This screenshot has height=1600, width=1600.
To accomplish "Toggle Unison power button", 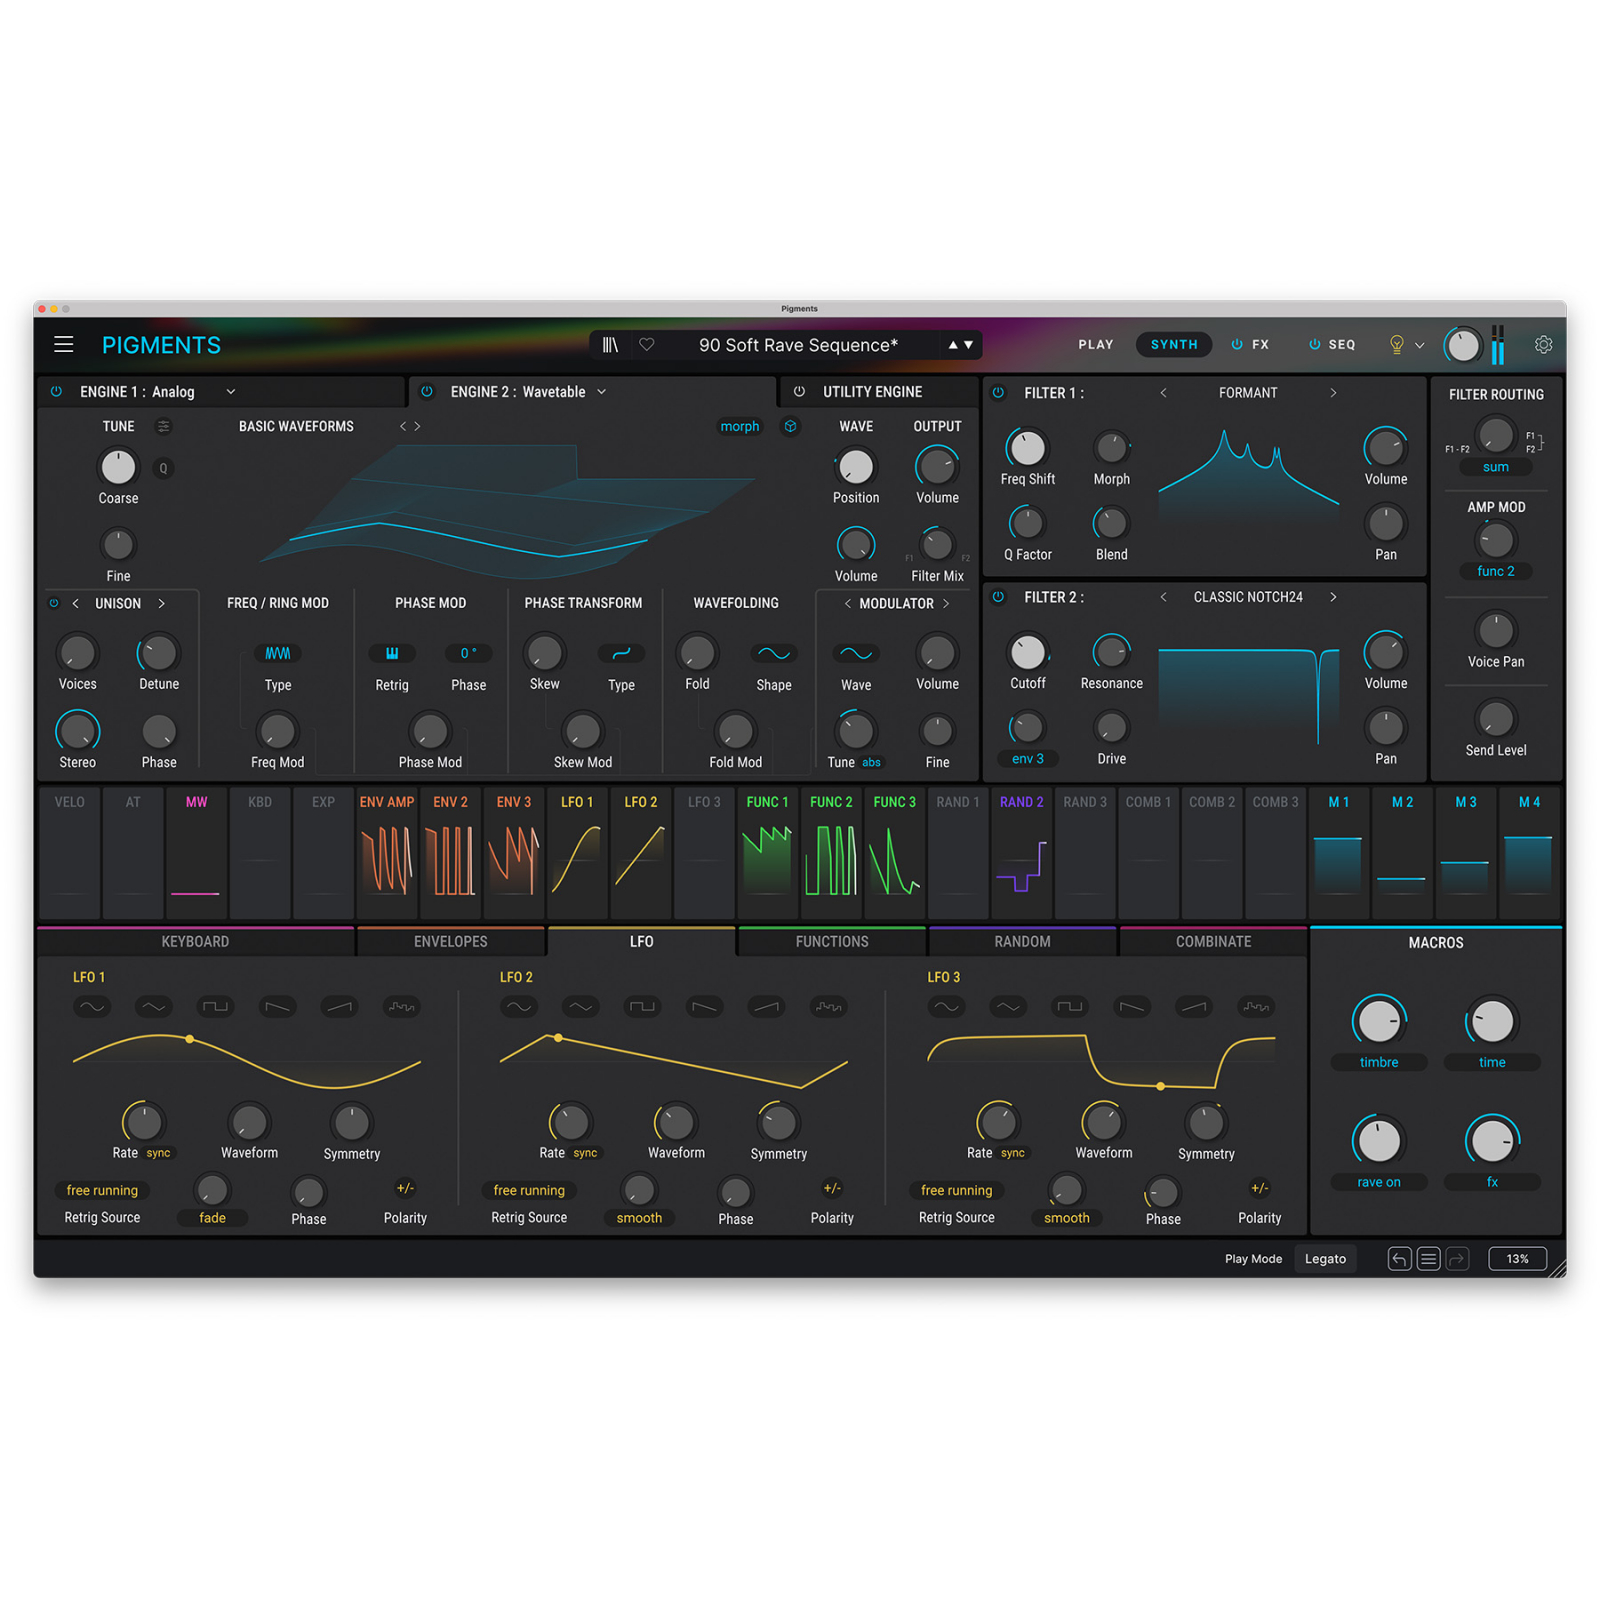I will pyautogui.click(x=54, y=604).
